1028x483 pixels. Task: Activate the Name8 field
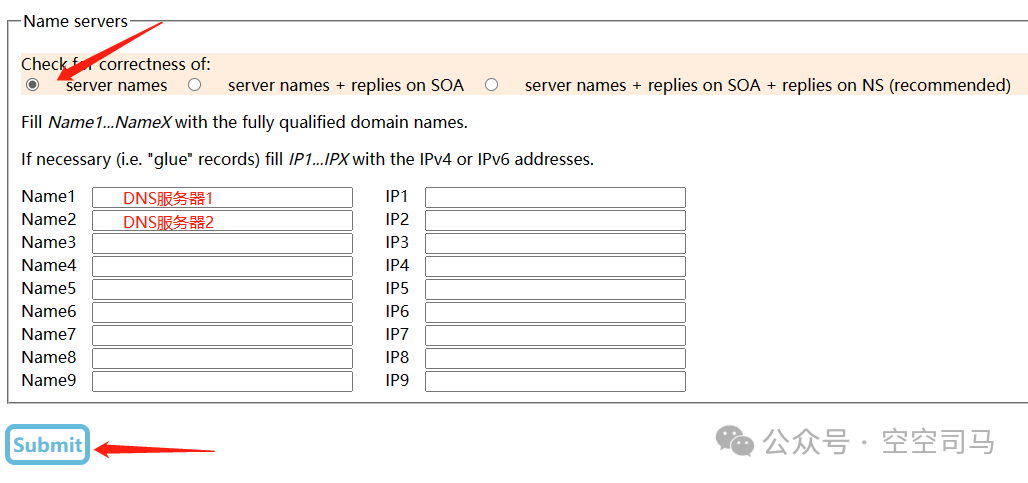coord(222,358)
